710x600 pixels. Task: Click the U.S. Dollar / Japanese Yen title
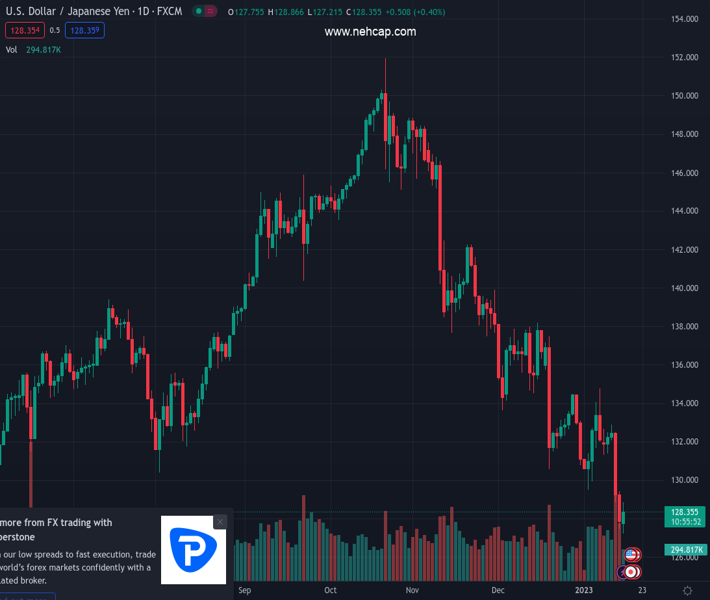coord(64,12)
